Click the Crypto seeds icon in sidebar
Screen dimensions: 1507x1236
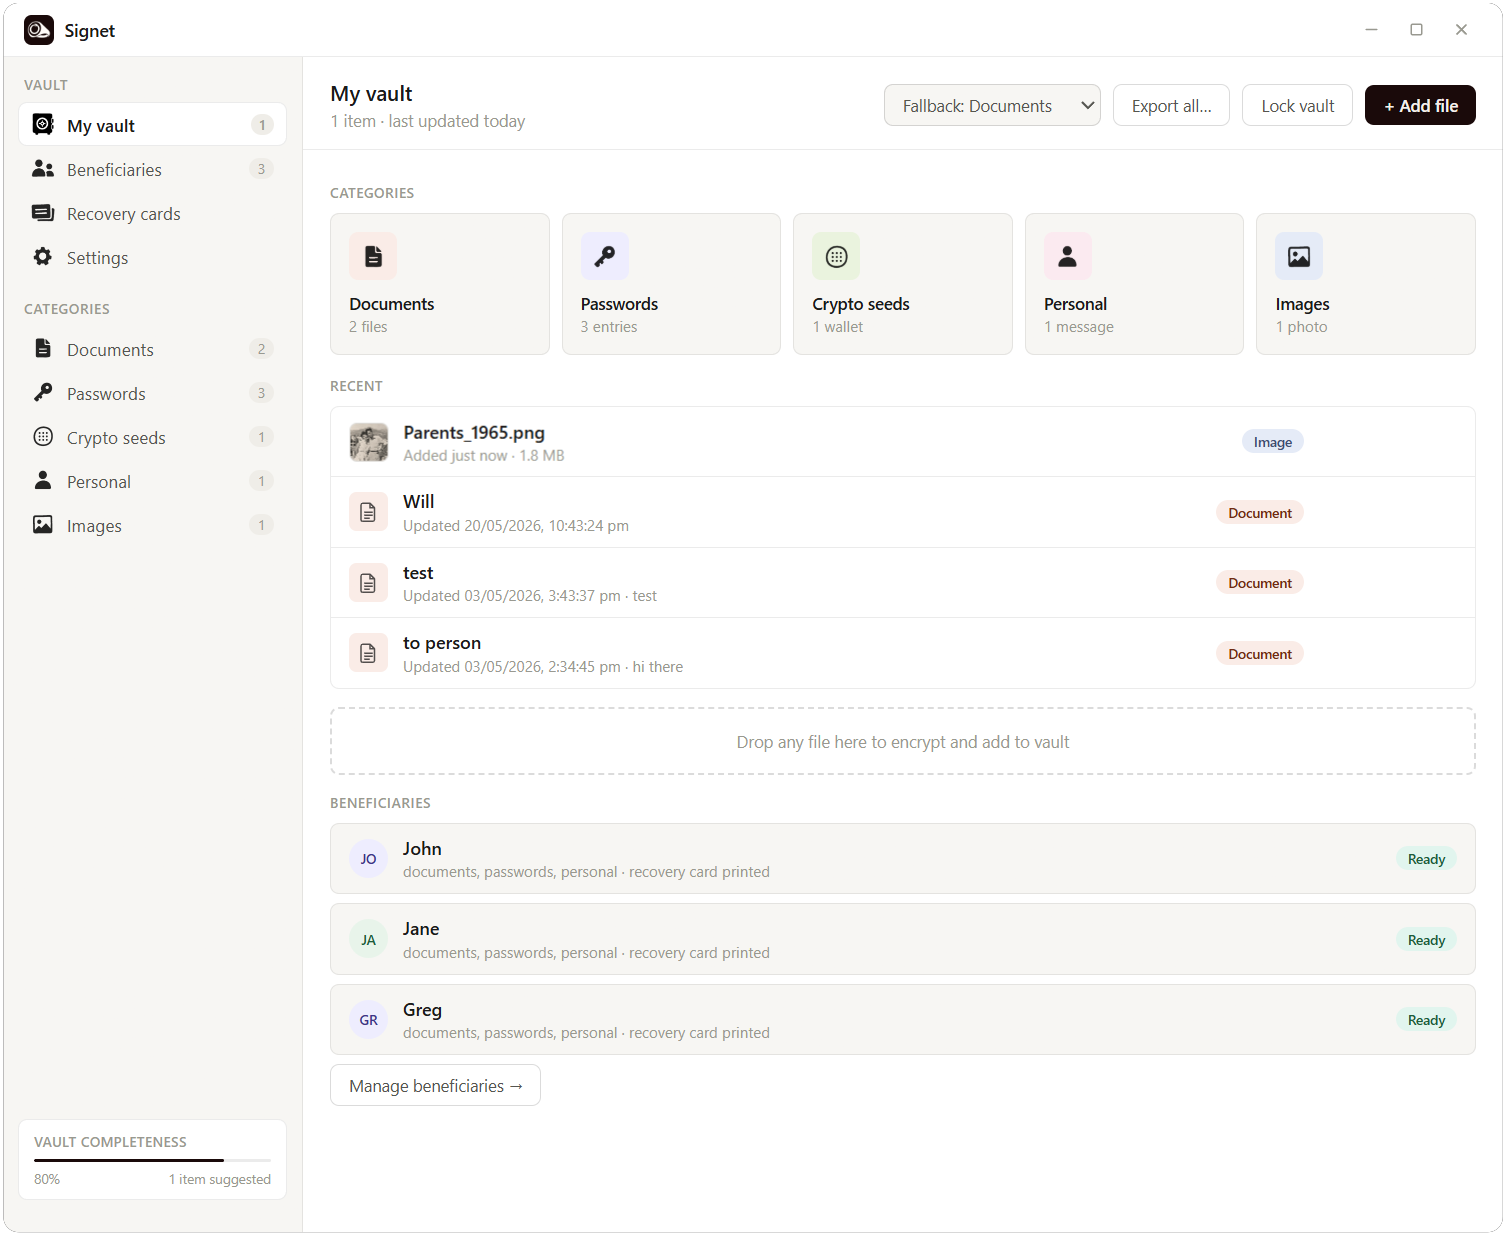click(43, 437)
